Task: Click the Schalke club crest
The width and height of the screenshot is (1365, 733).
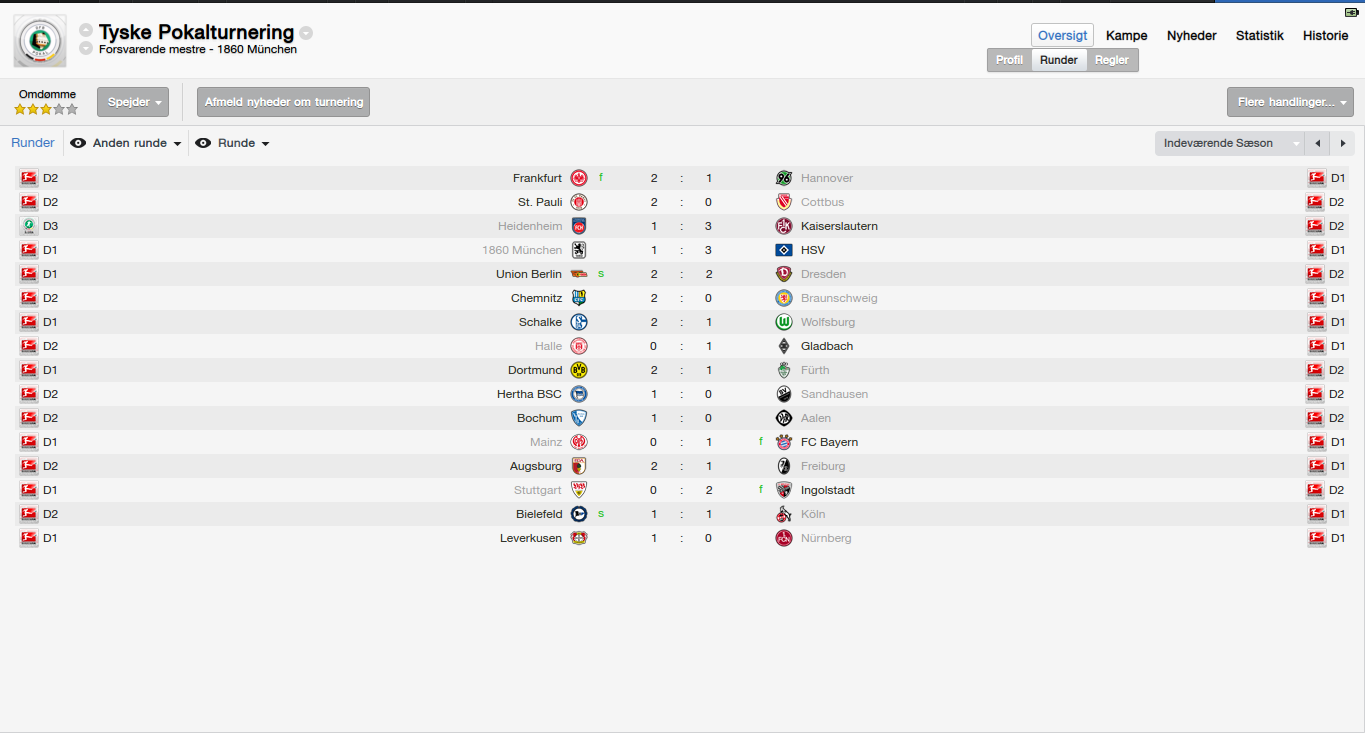Action: (578, 322)
